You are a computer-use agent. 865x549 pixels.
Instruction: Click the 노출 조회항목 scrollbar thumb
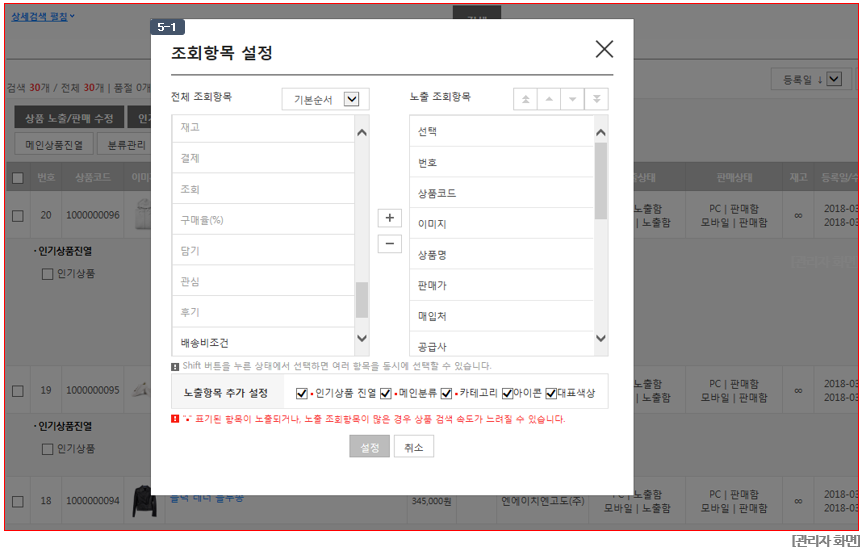(601, 181)
